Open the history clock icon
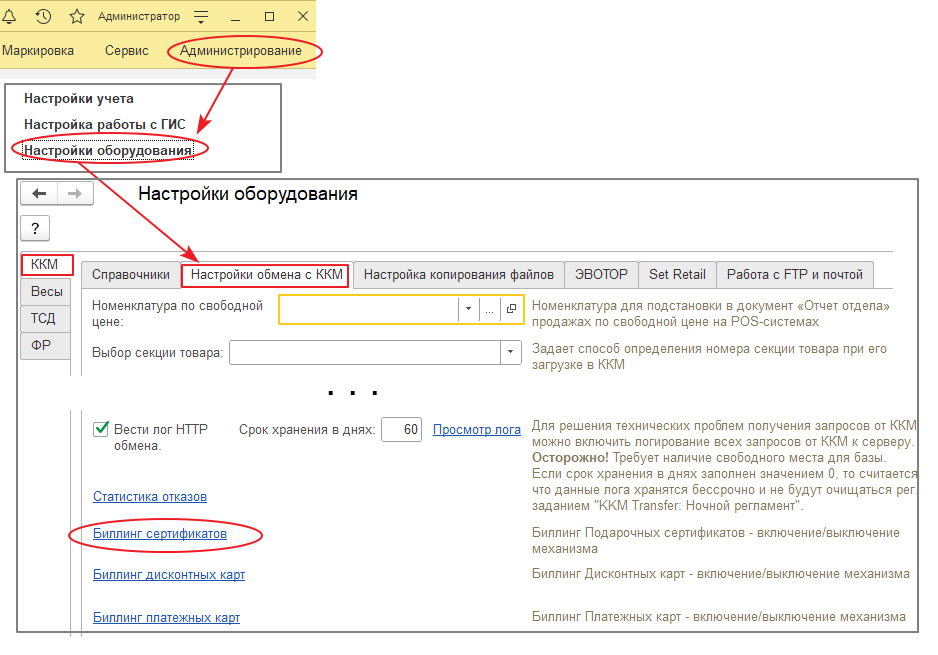The width and height of the screenshot is (938, 655). point(43,16)
